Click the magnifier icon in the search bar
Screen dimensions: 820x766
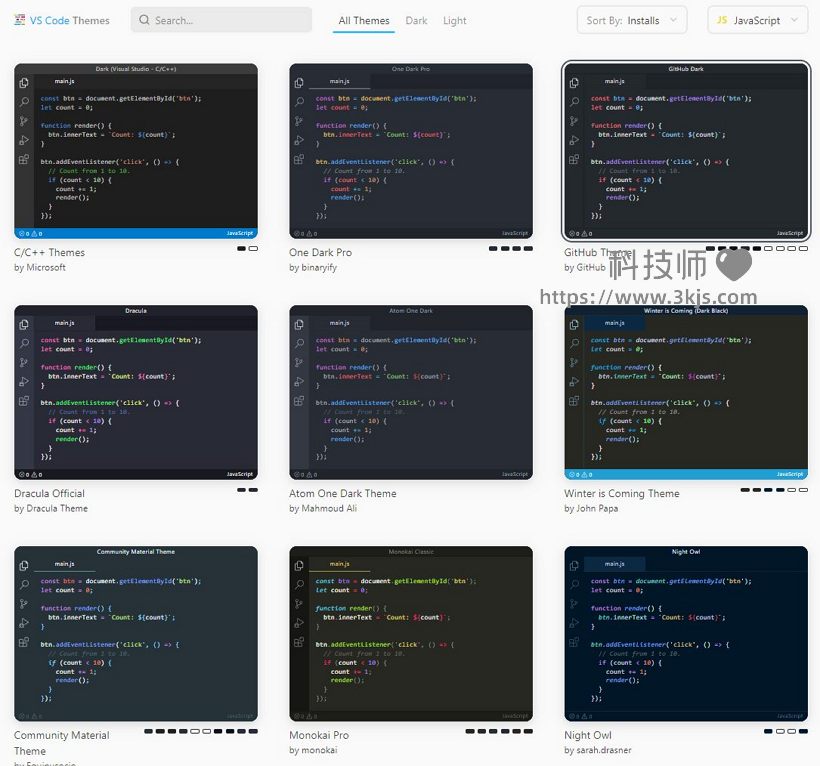coord(144,20)
